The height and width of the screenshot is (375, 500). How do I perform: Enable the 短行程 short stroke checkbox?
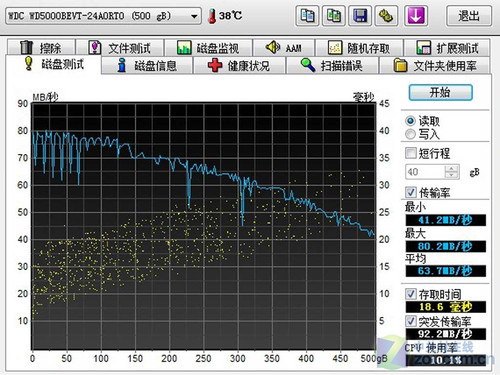tap(411, 153)
